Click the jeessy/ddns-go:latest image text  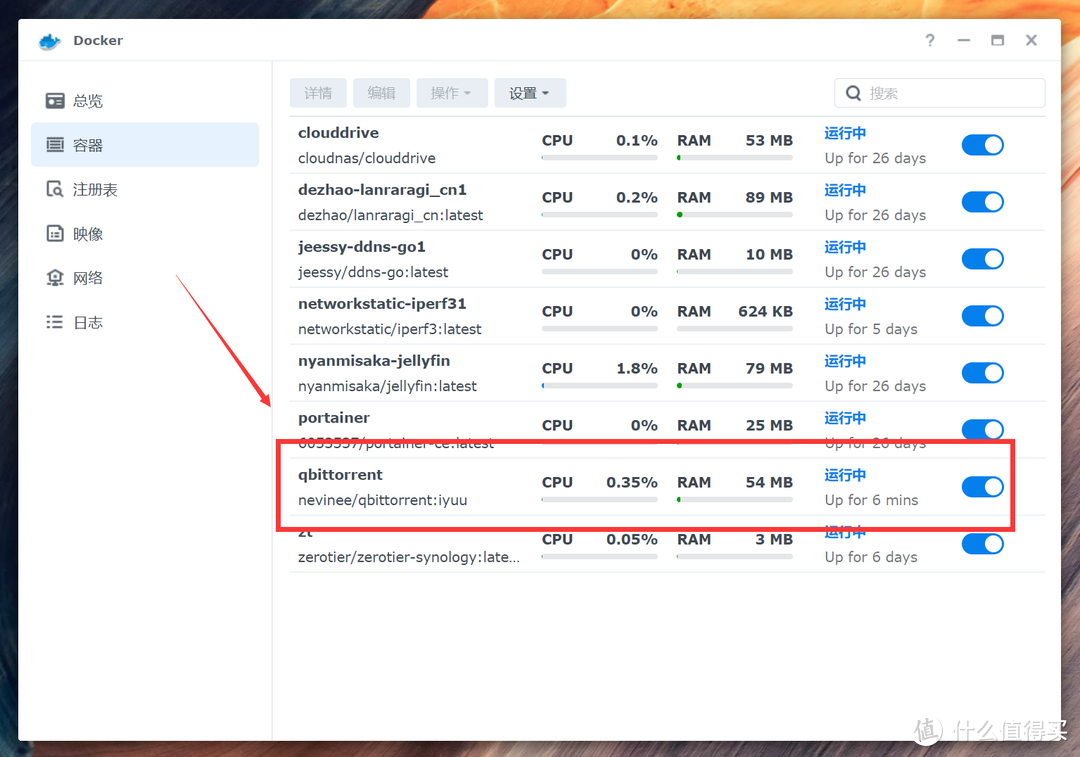tap(373, 272)
